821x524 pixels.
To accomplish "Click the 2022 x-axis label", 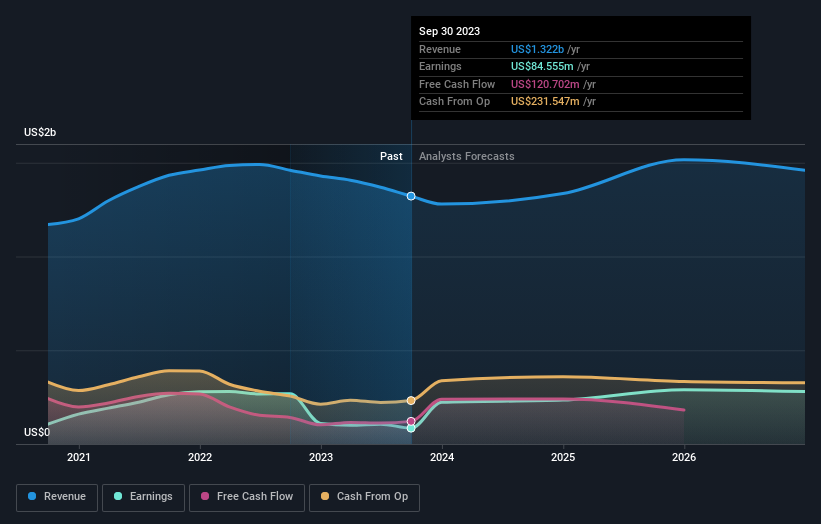I will (x=200, y=457).
